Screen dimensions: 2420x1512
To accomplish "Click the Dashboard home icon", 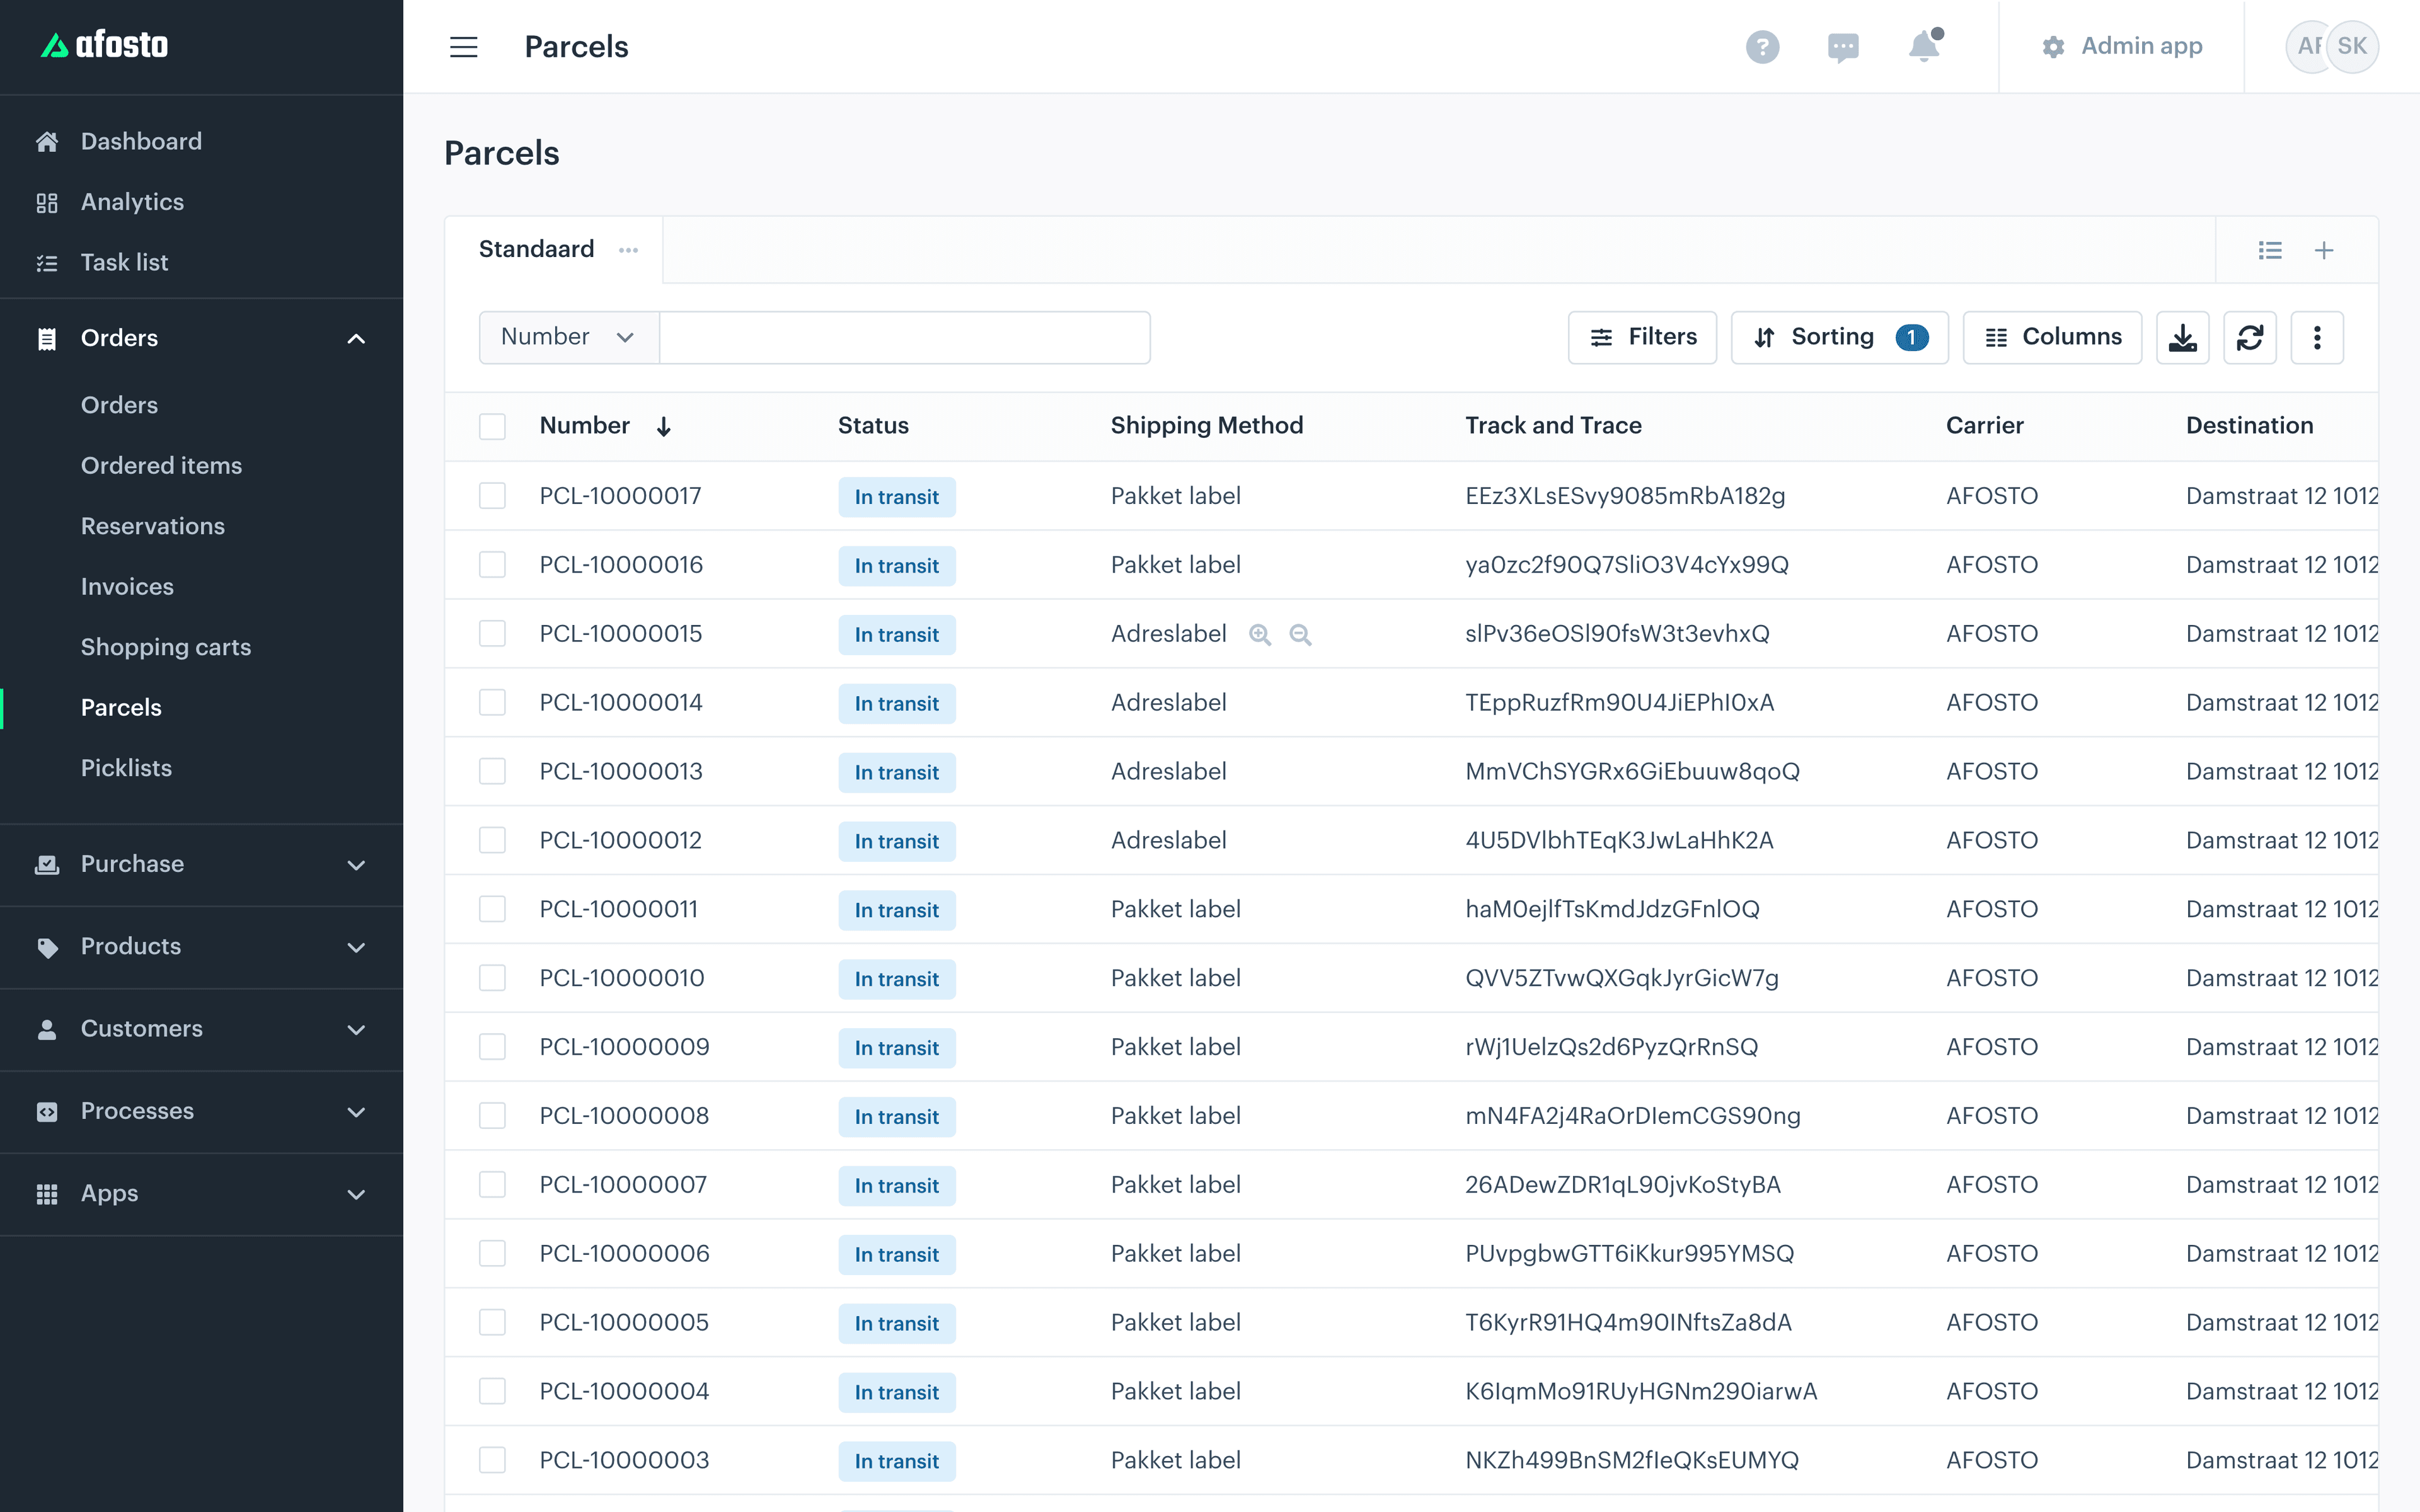I will tap(47, 142).
